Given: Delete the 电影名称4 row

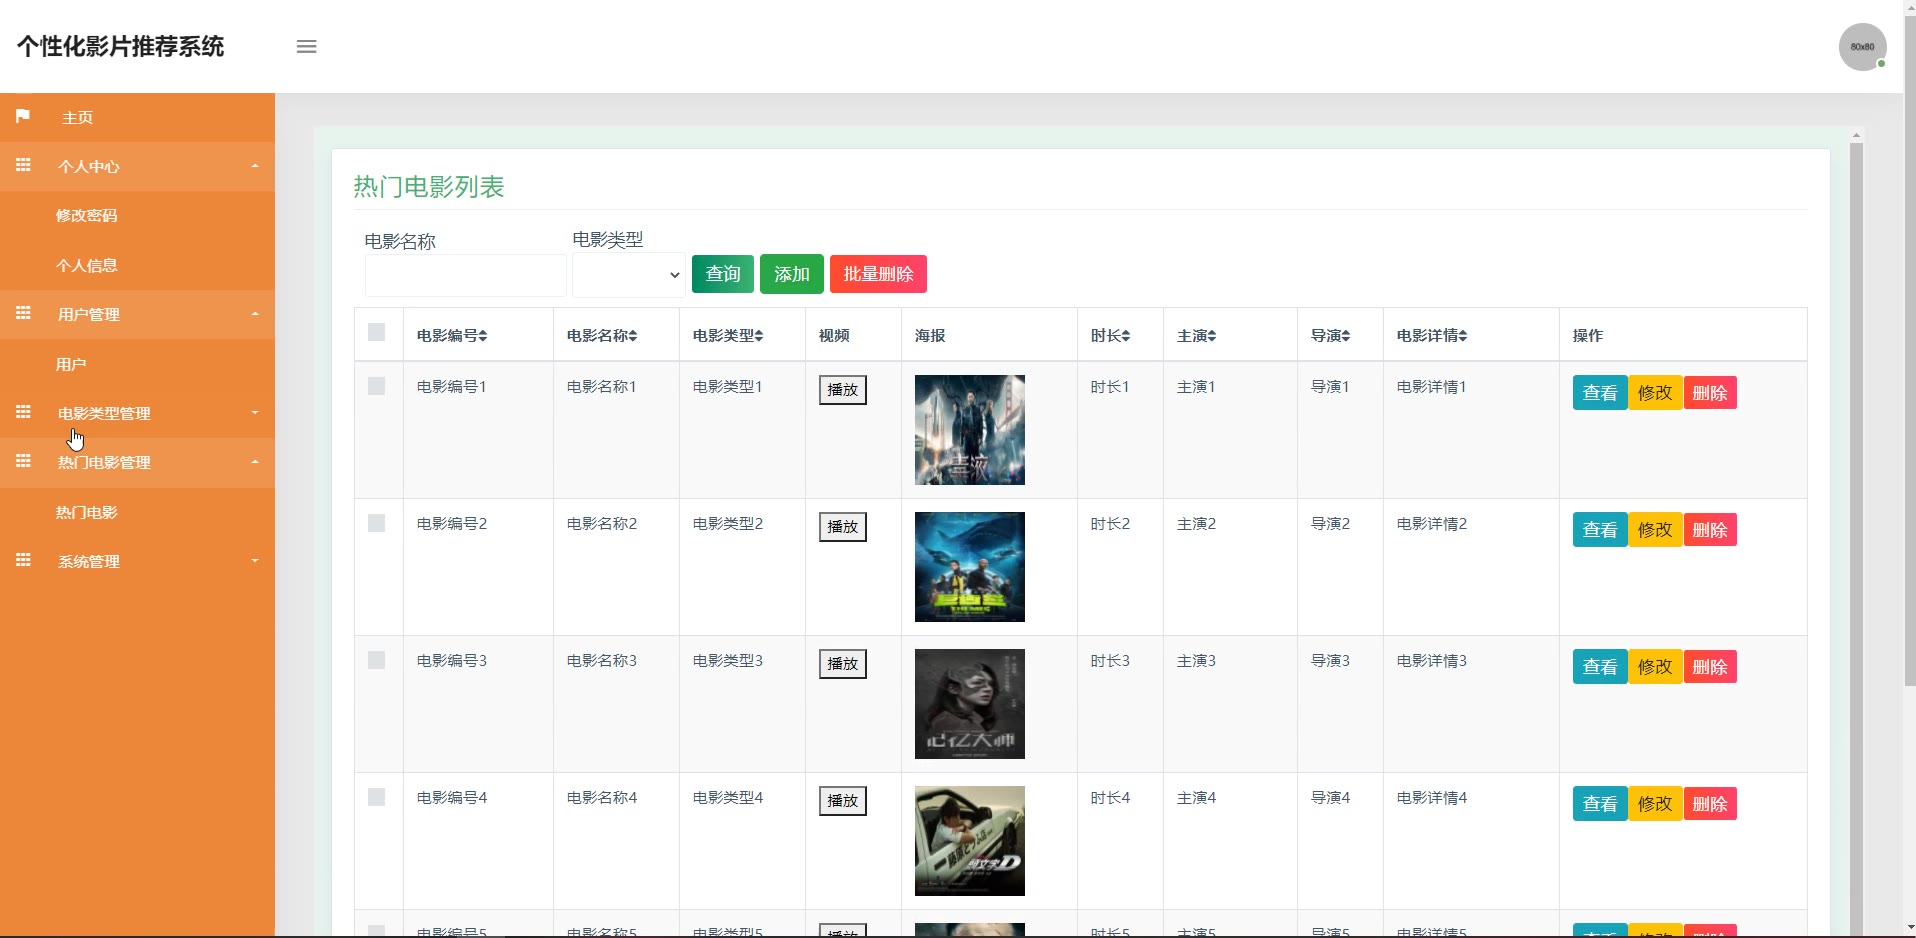Looking at the screenshot, I should 1710,804.
